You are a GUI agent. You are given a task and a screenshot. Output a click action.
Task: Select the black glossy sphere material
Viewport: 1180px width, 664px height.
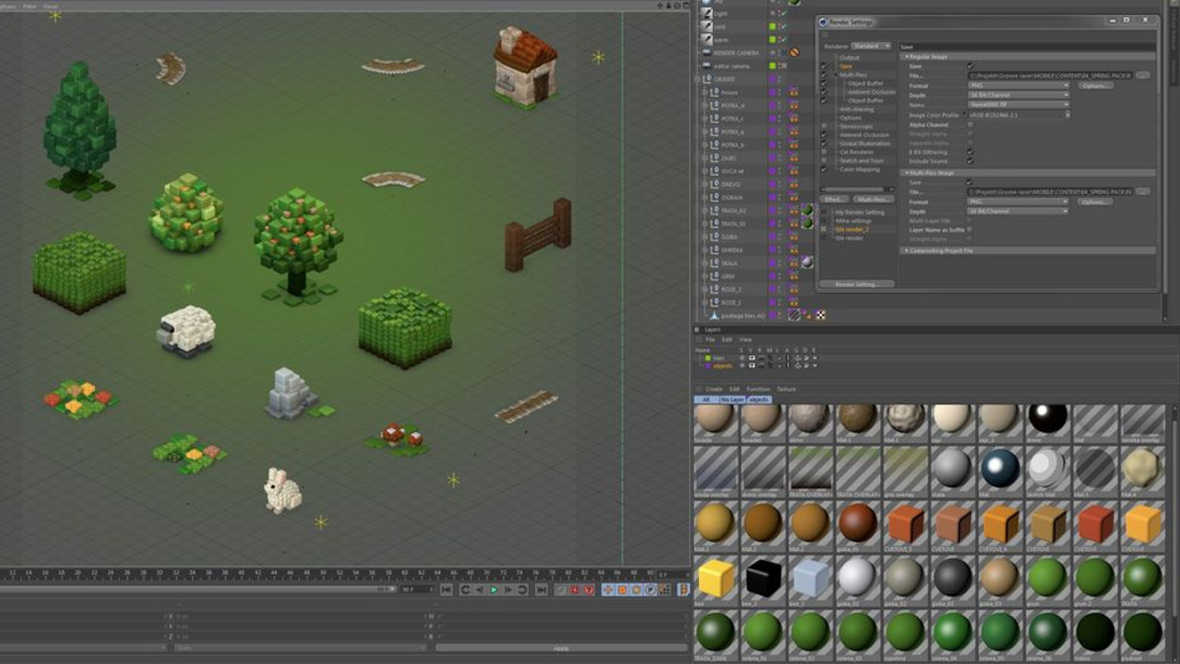click(x=1047, y=419)
